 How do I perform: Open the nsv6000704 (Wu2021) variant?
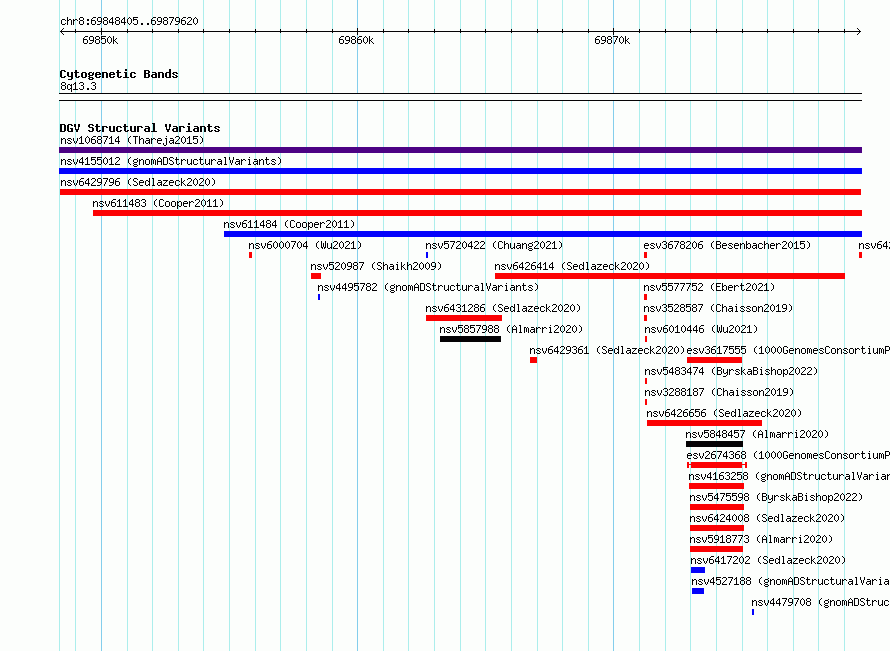point(305,245)
